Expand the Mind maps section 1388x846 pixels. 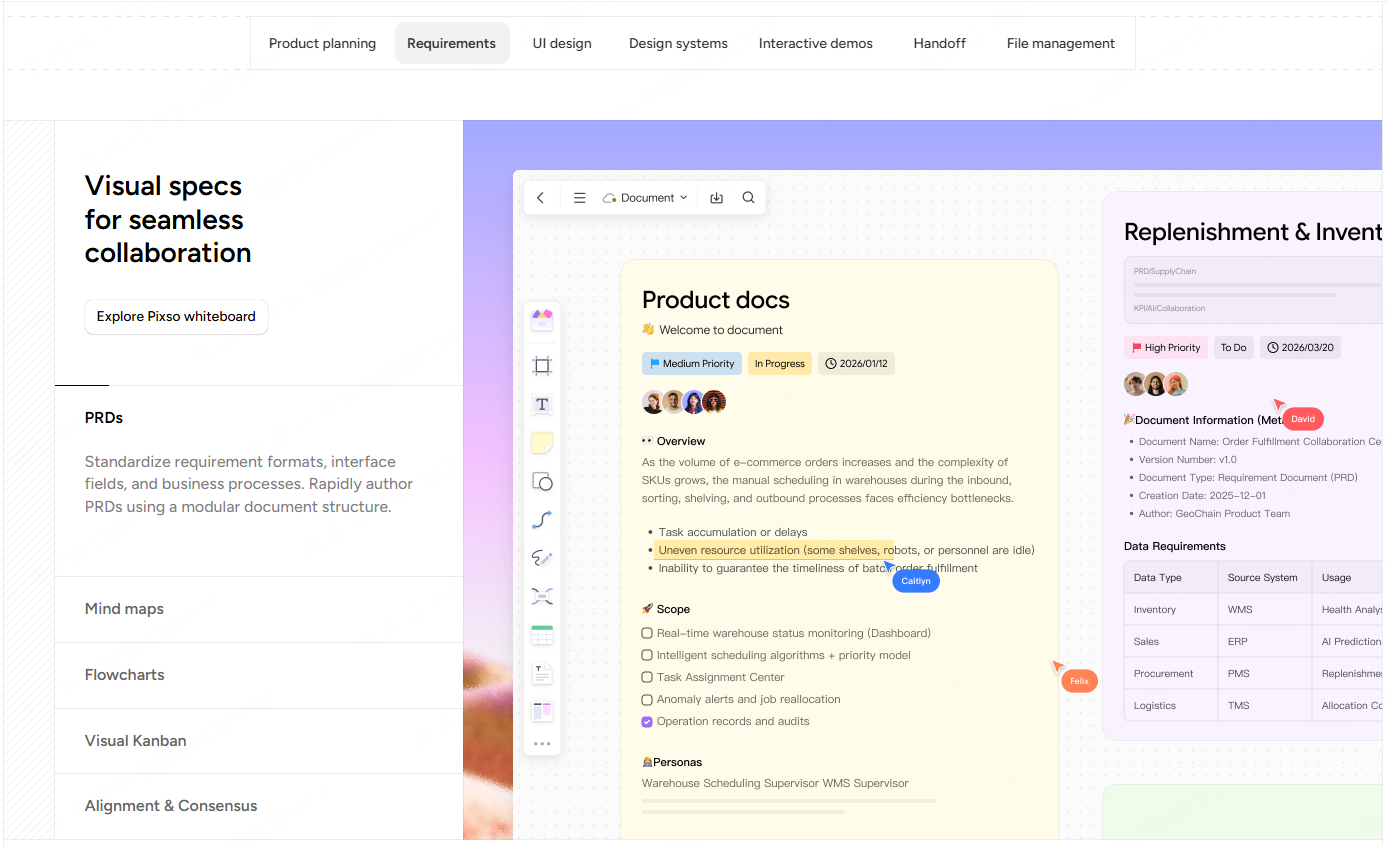[259, 609]
